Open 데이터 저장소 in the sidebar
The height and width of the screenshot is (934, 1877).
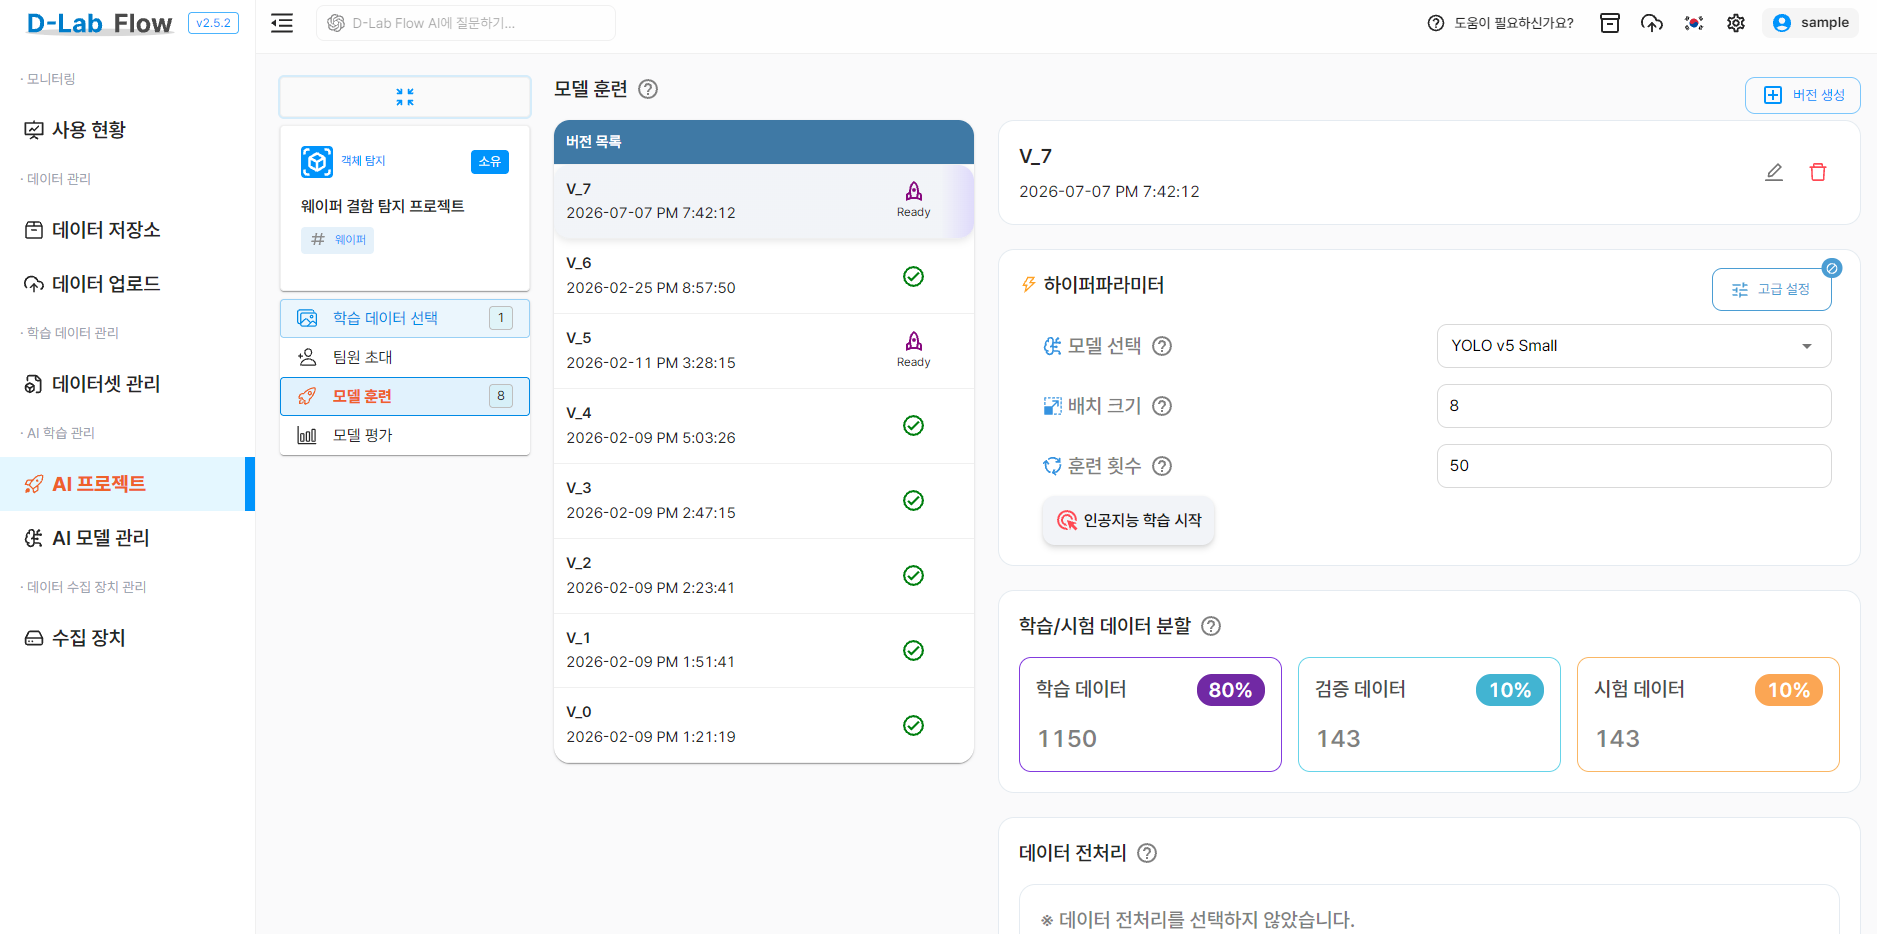click(x=127, y=230)
